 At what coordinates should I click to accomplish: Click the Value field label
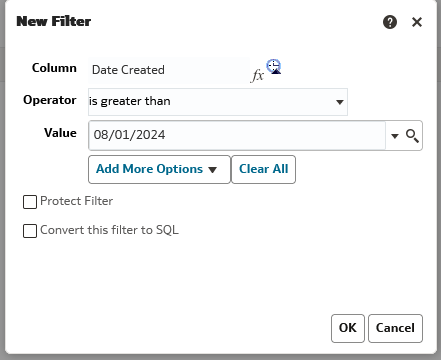click(60, 133)
